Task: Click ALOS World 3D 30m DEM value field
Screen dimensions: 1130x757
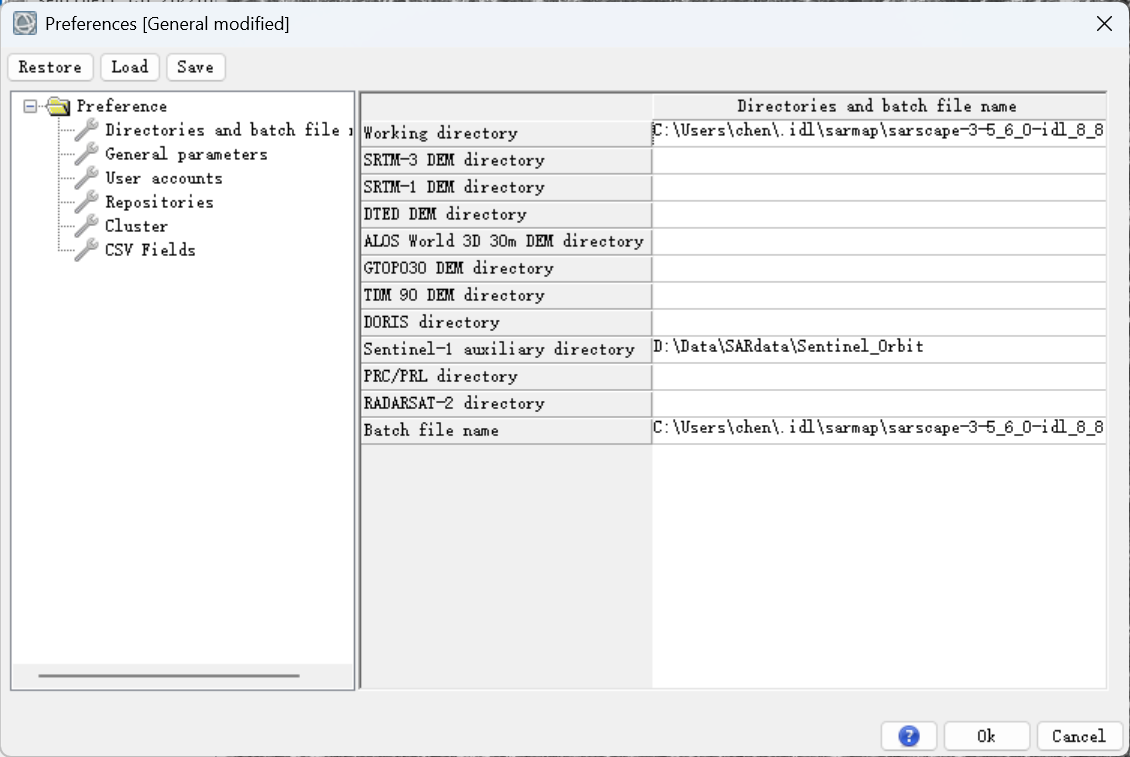Action: click(x=878, y=242)
